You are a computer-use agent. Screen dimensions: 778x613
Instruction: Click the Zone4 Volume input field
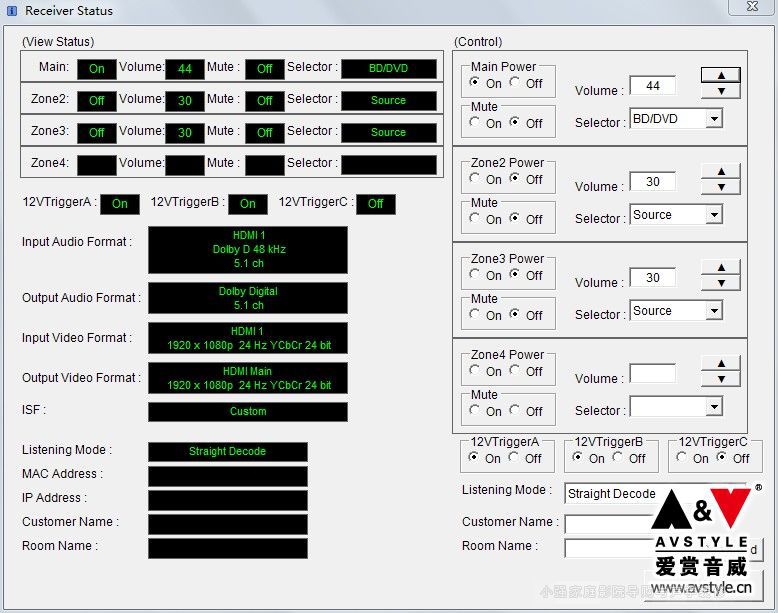click(652, 374)
